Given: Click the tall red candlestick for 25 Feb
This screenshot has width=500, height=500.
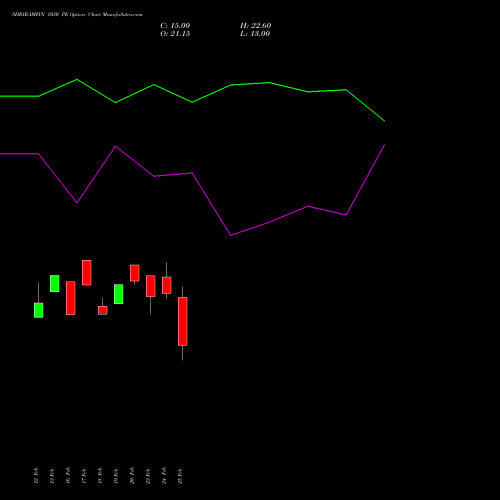Looking at the screenshot, I should (x=183, y=321).
